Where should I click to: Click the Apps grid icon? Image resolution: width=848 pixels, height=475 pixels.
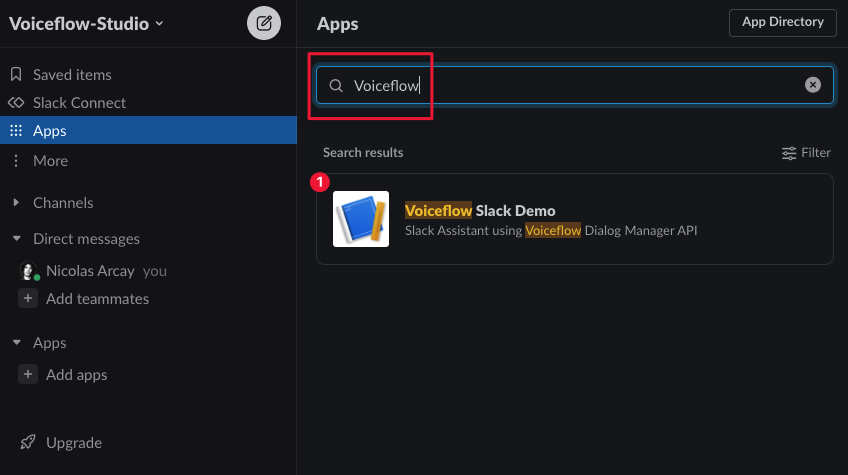[16, 130]
